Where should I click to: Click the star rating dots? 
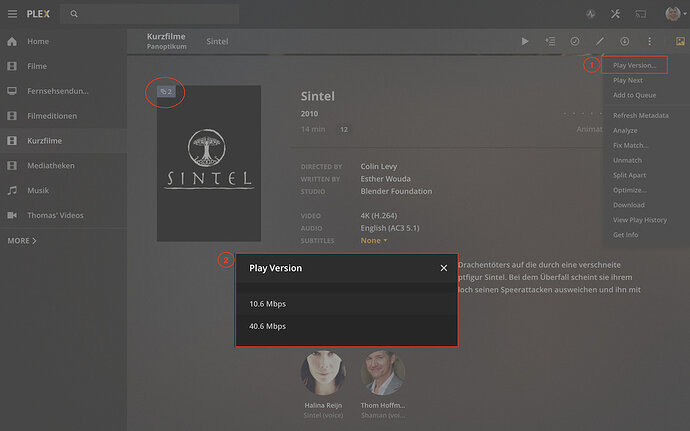pyautogui.click(x=583, y=114)
